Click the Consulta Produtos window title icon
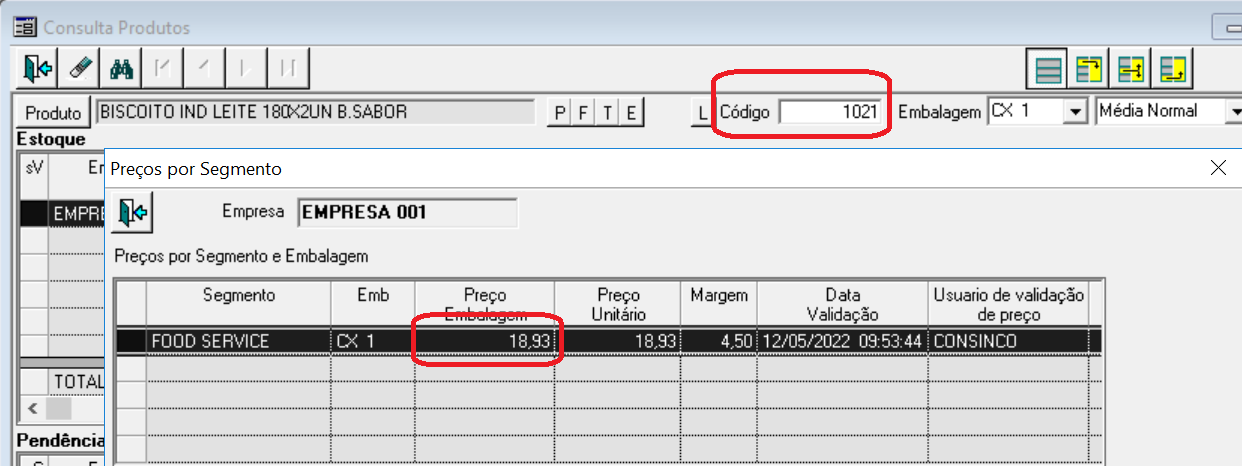The width and height of the screenshot is (1242, 466). click(25, 27)
